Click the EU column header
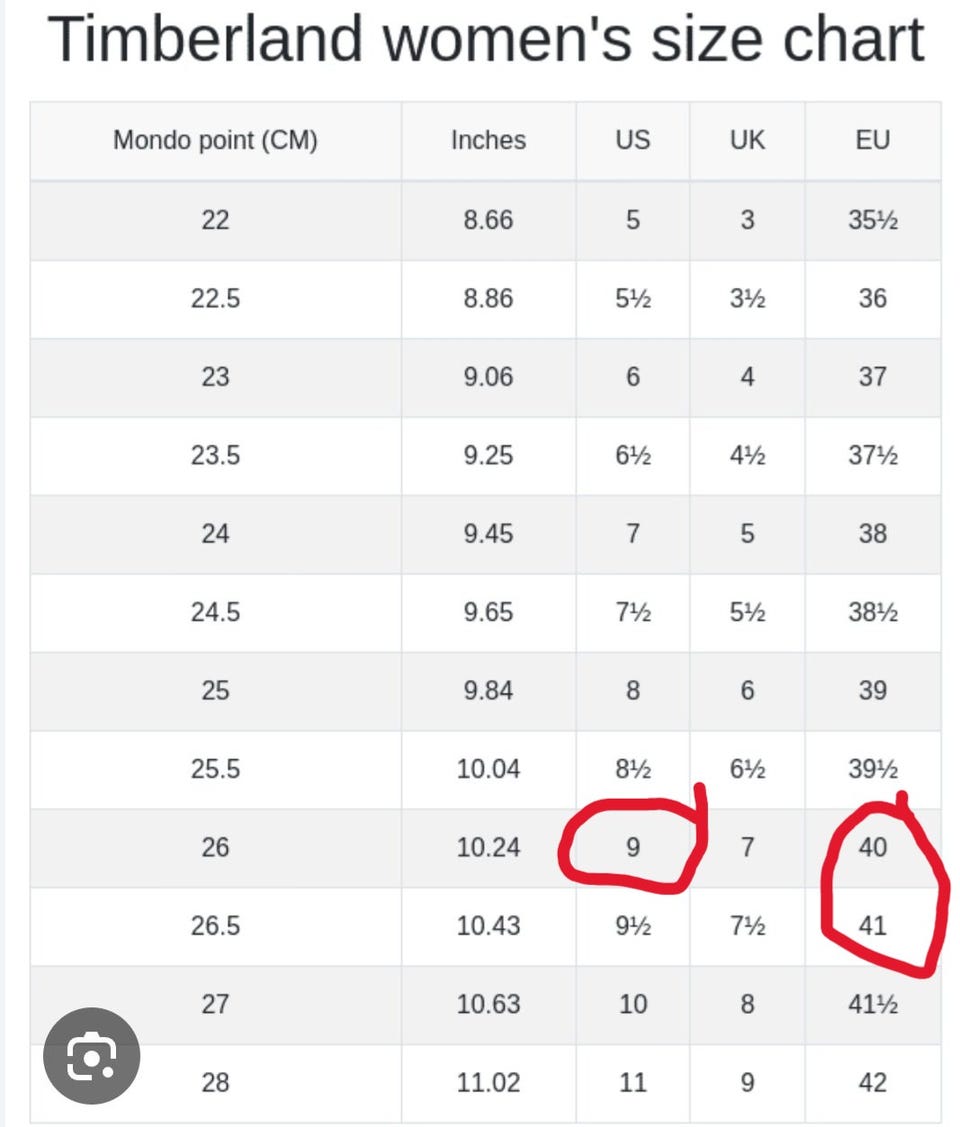 click(873, 140)
